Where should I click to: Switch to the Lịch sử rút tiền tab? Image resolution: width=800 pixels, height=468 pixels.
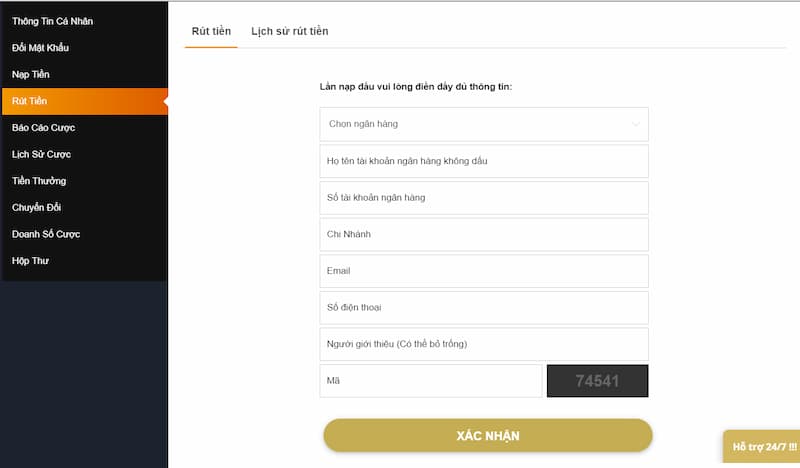click(289, 31)
